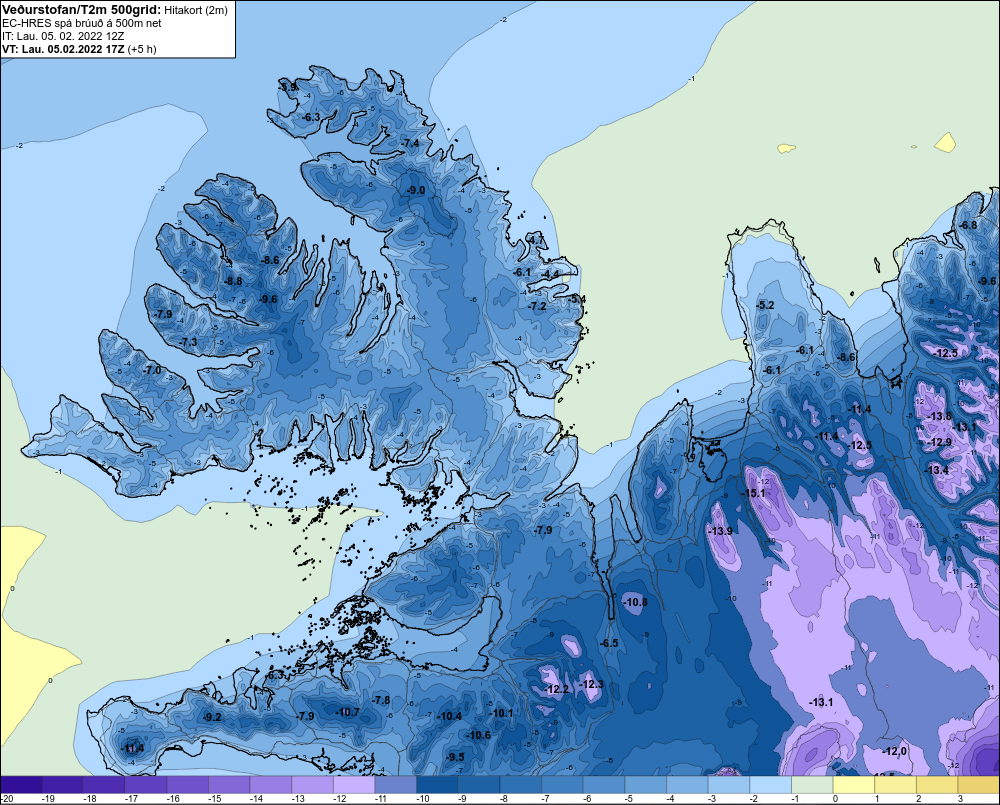The height and width of the screenshot is (805, 1000).
Task: Click the -10.1 temperature value
Action: click(x=501, y=713)
